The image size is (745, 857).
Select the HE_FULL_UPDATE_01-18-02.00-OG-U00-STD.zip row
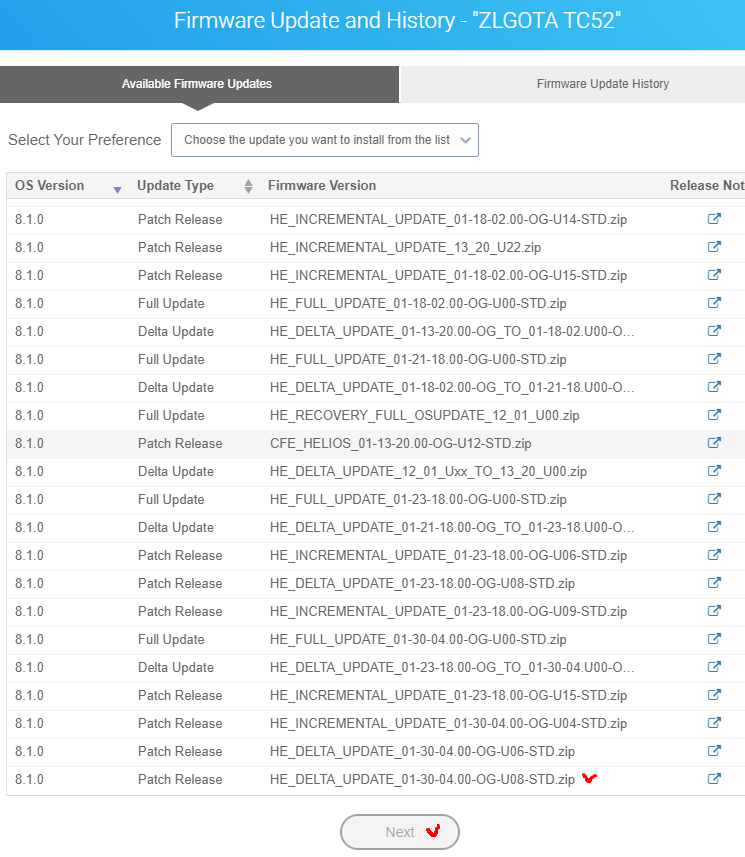[418, 303]
